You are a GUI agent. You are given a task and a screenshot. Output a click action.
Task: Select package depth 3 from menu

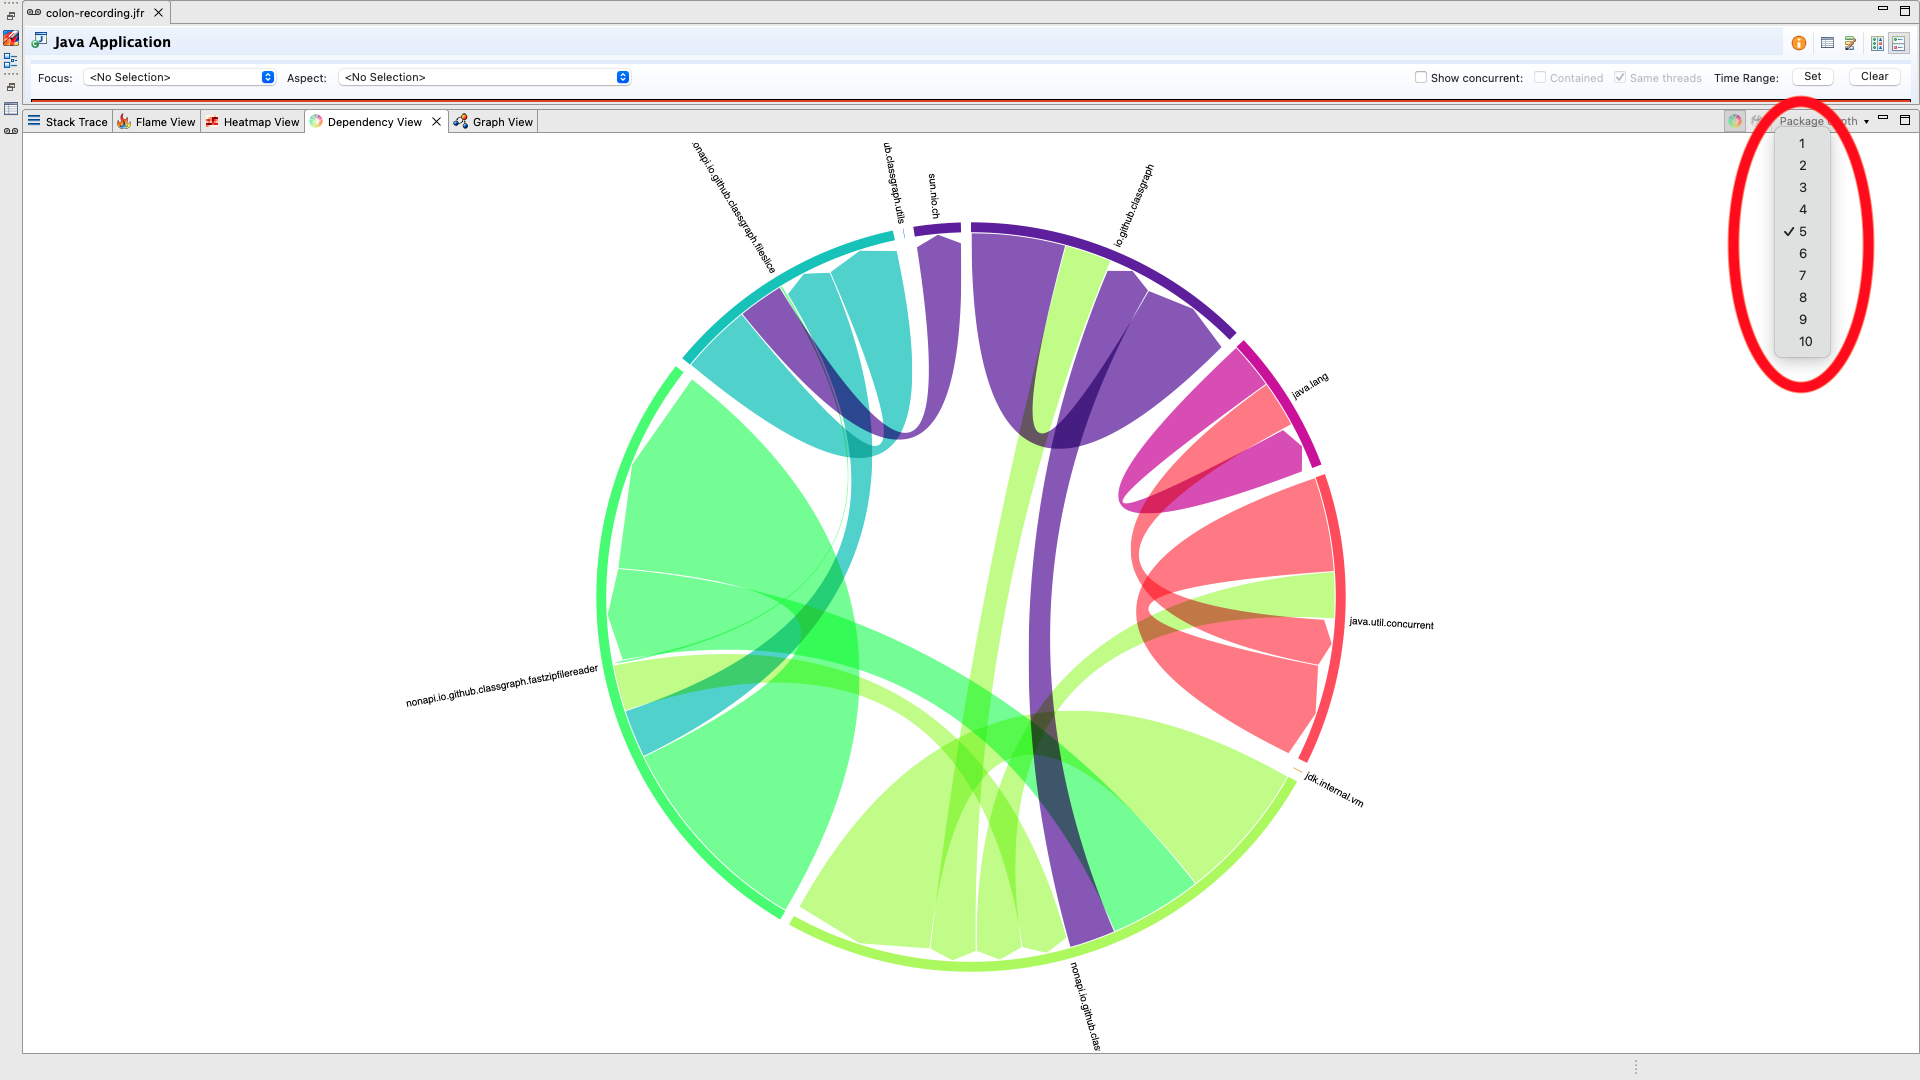(1802, 188)
